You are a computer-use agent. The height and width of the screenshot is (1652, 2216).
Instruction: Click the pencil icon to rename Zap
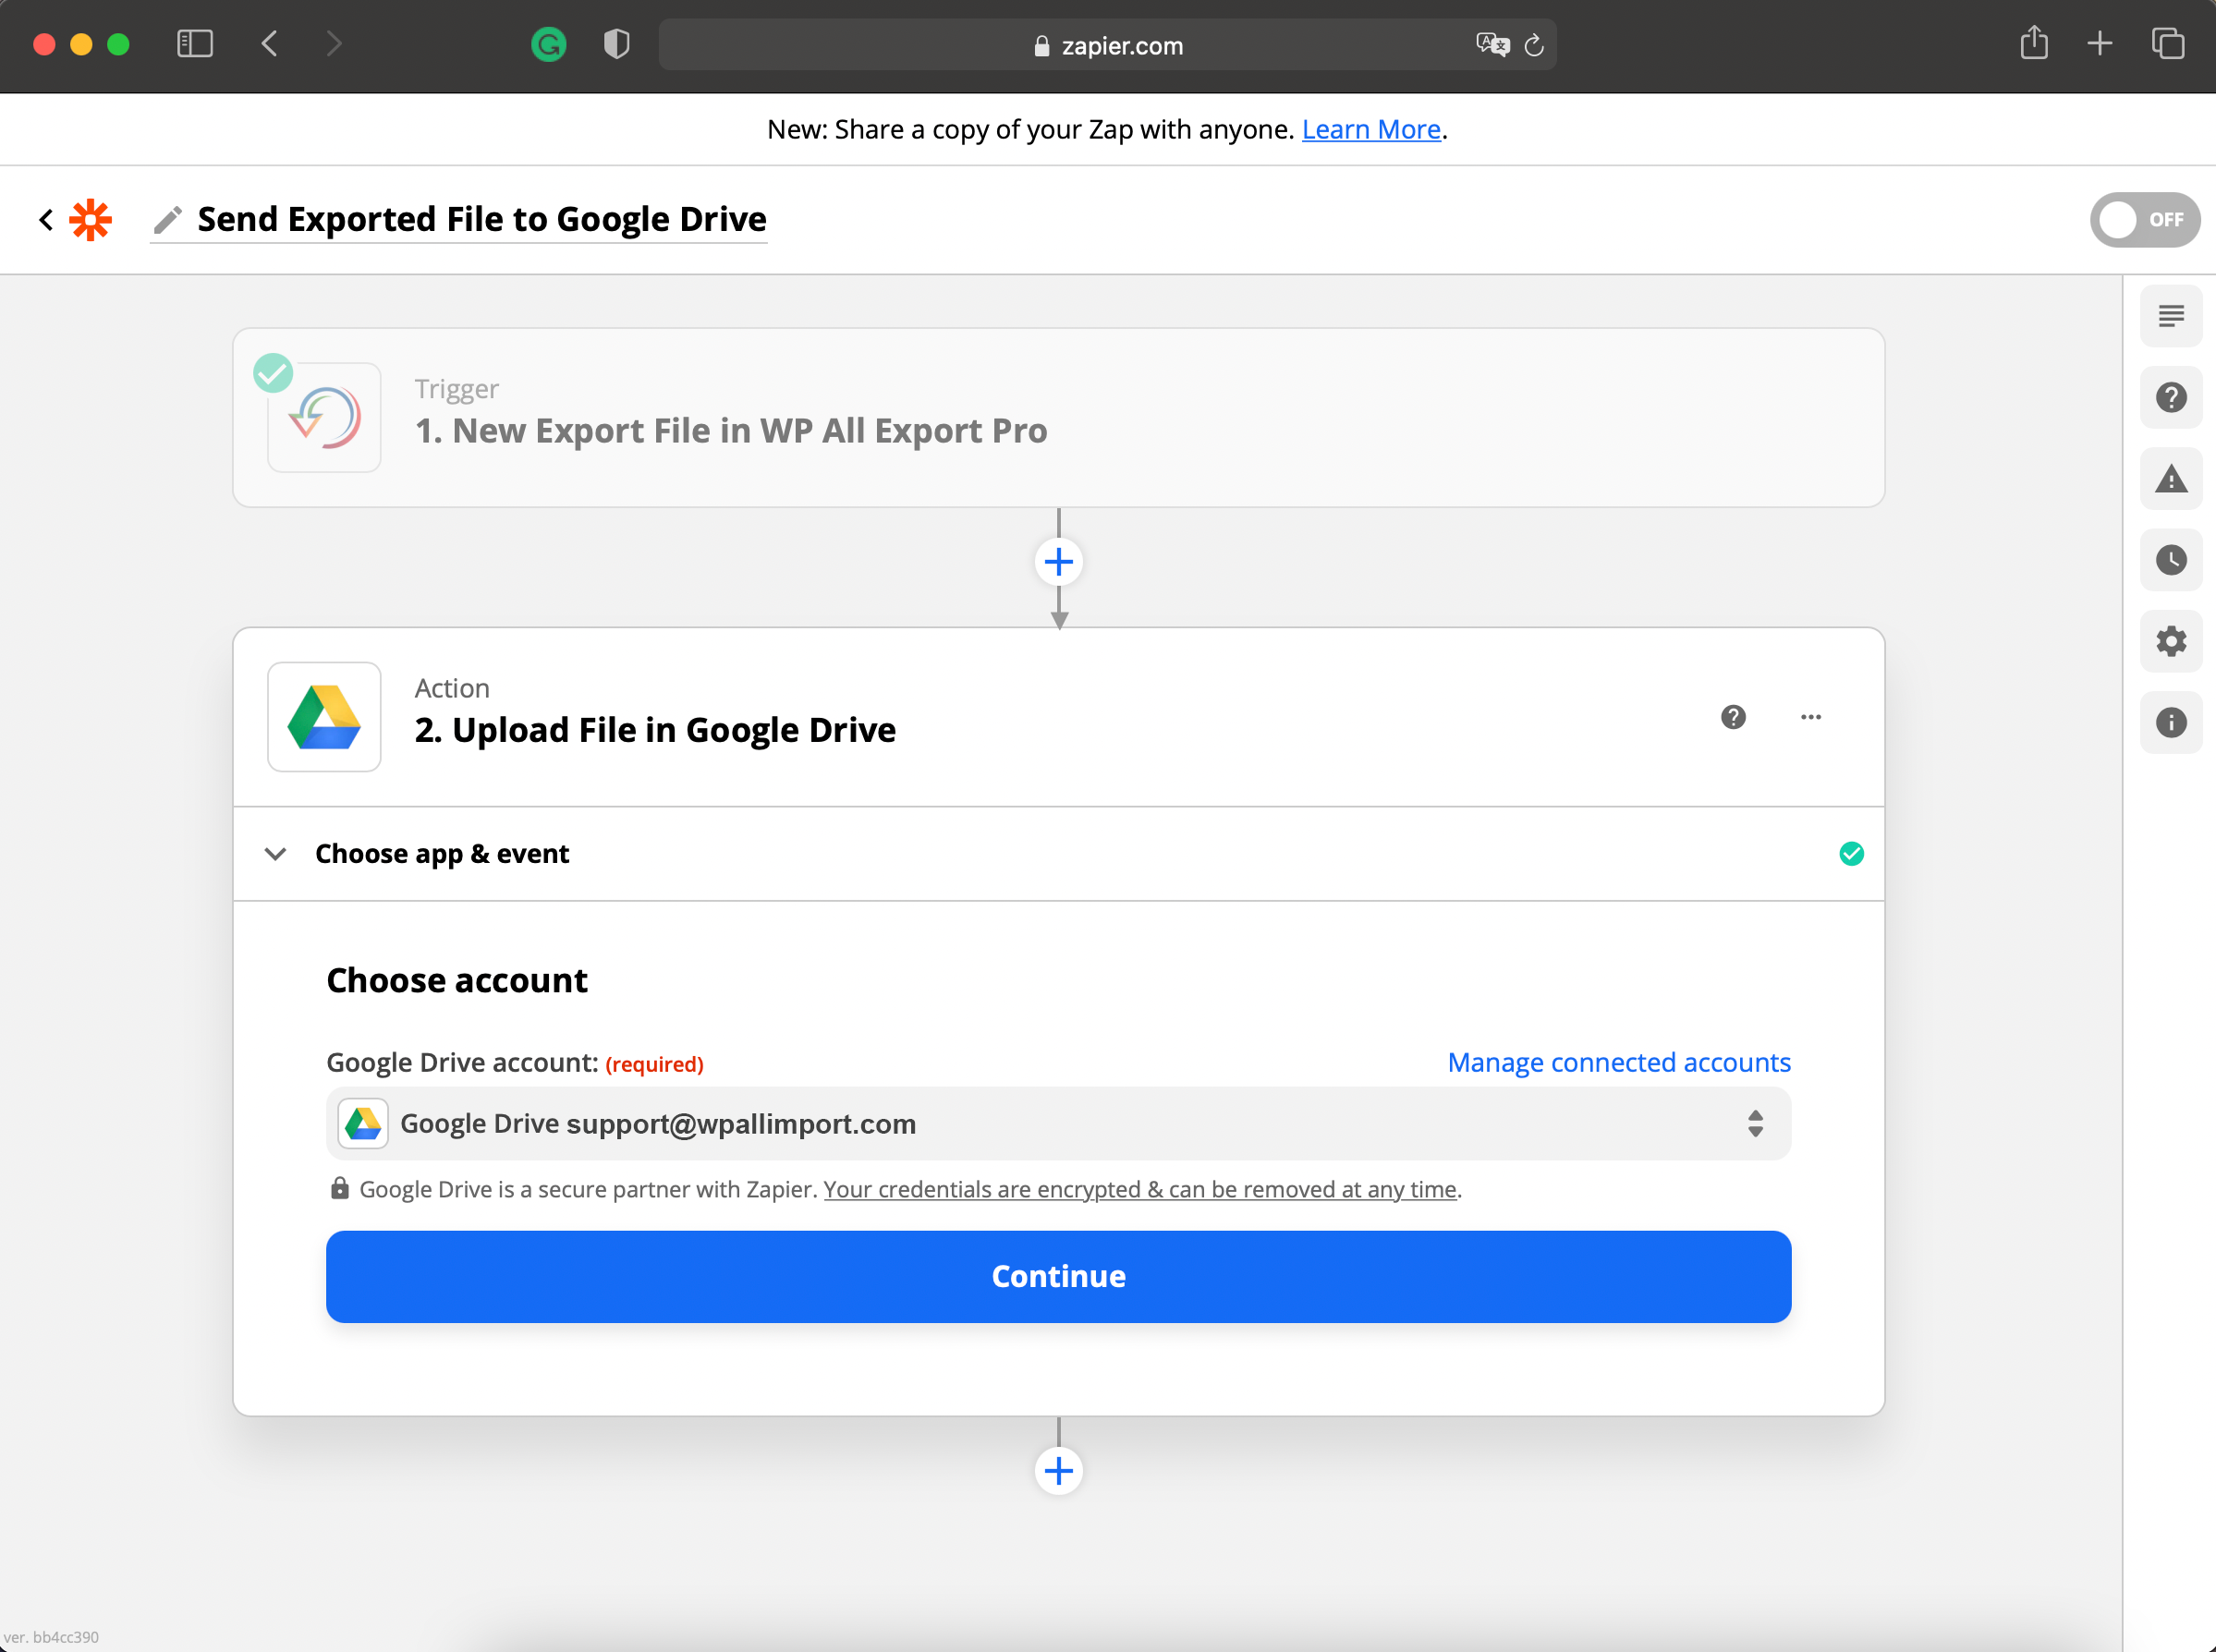[x=167, y=220]
